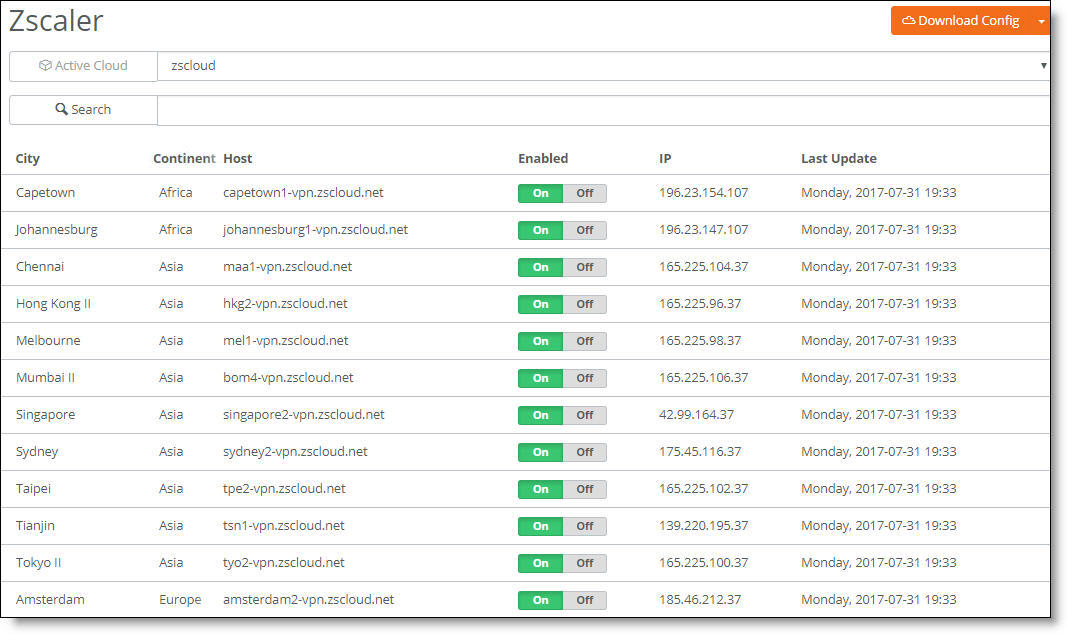Viewport: 1067px width, 634px height.
Task: Select host singapore2-vpn.zscloud.net
Action: [x=303, y=414]
